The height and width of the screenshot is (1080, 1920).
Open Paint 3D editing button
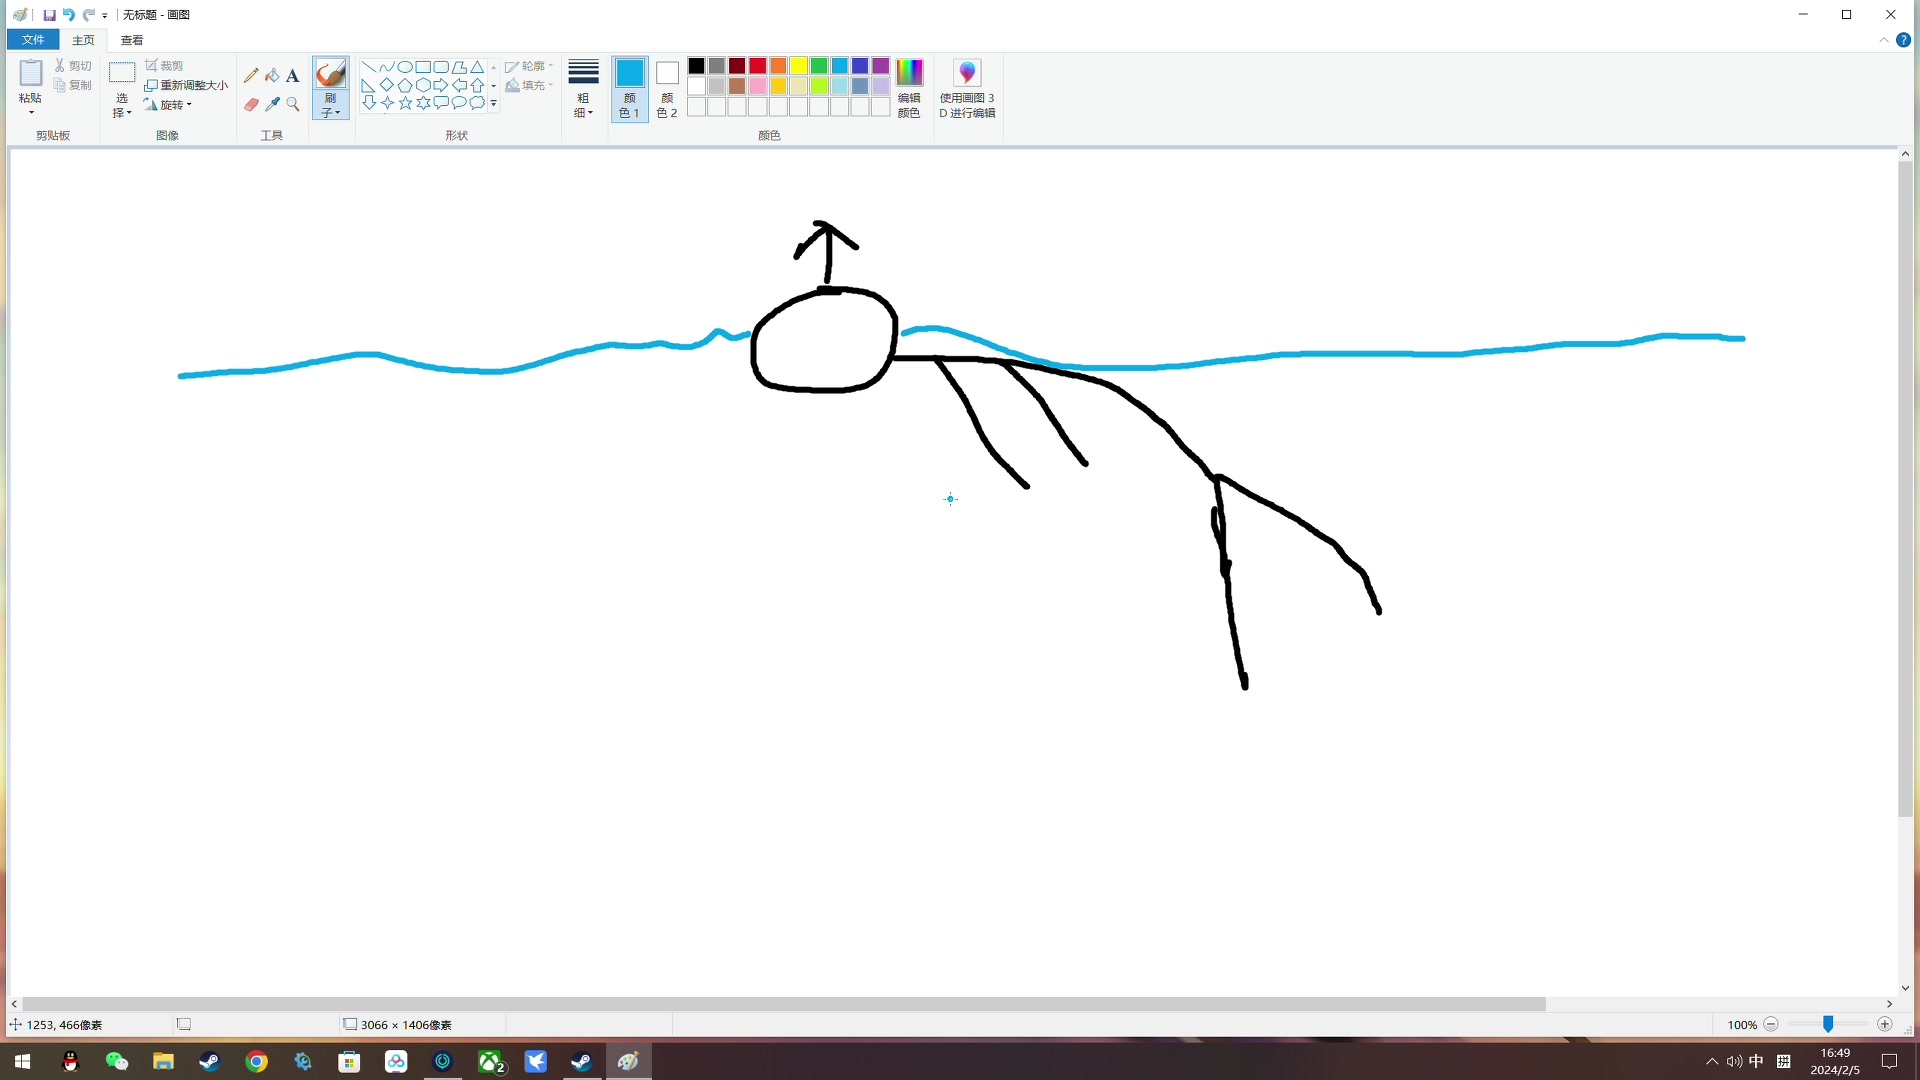[967, 88]
